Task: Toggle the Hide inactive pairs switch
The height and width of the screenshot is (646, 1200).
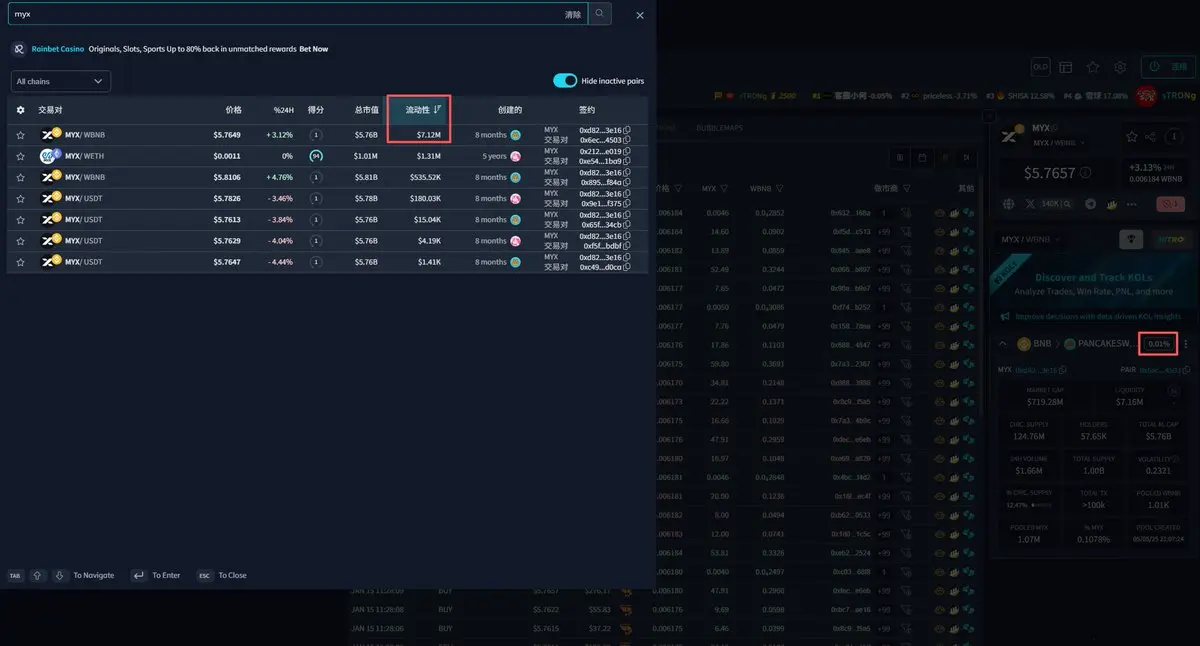Action: [565, 81]
